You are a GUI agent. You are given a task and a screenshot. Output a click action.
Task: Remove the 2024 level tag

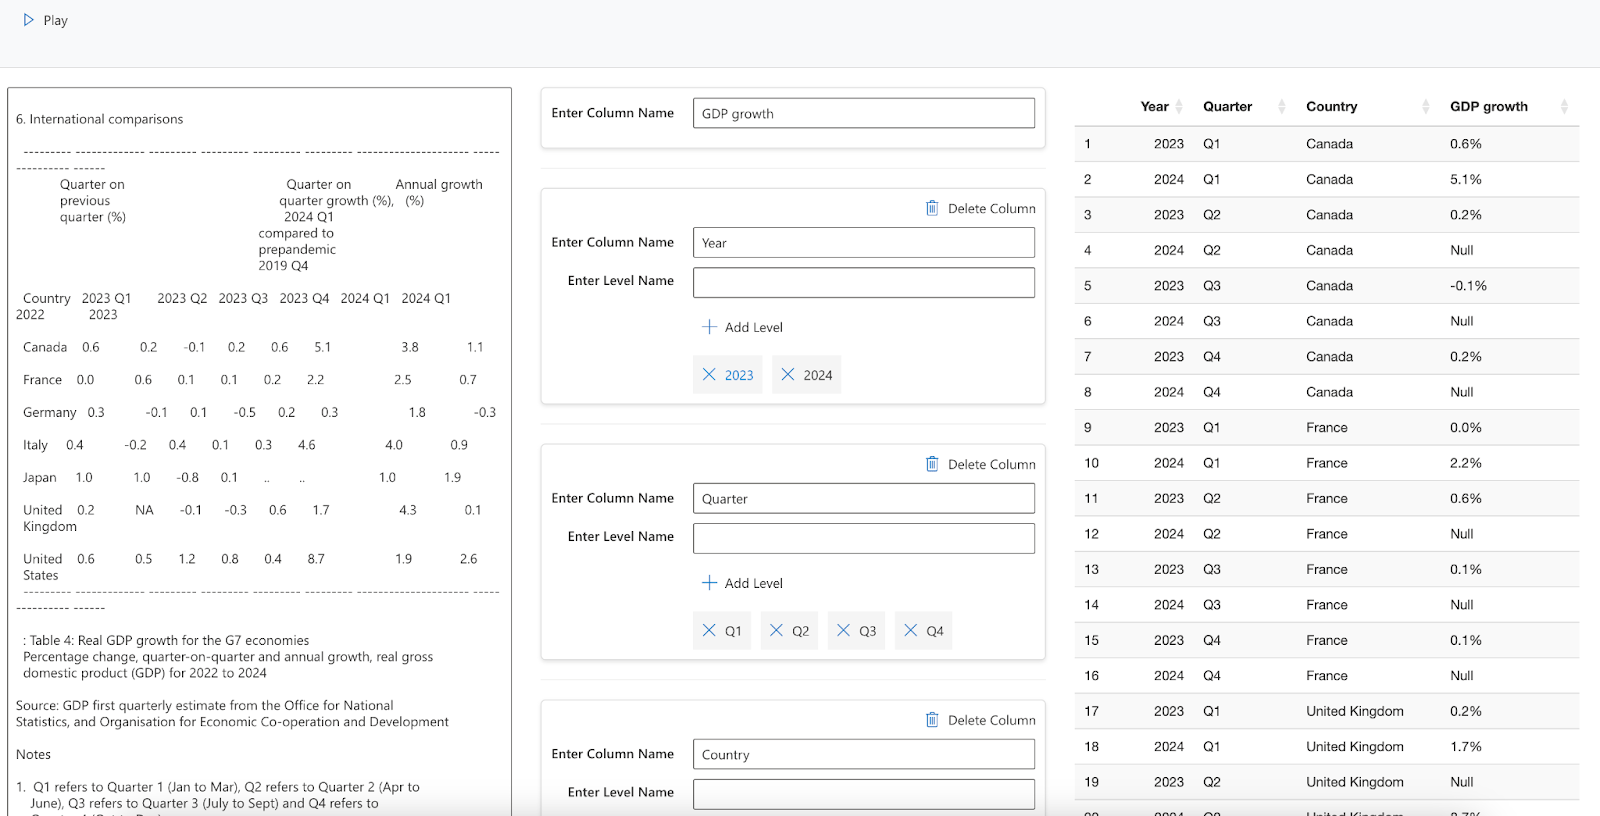(788, 375)
